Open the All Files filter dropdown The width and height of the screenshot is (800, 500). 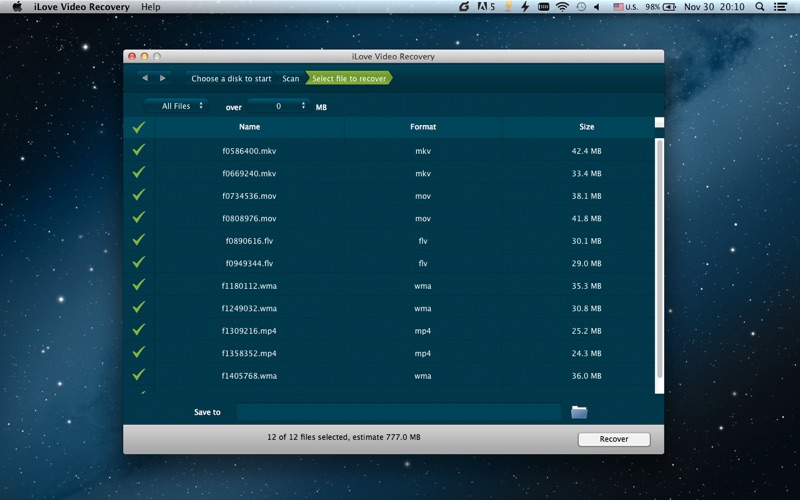pyautogui.click(x=177, y=106)
